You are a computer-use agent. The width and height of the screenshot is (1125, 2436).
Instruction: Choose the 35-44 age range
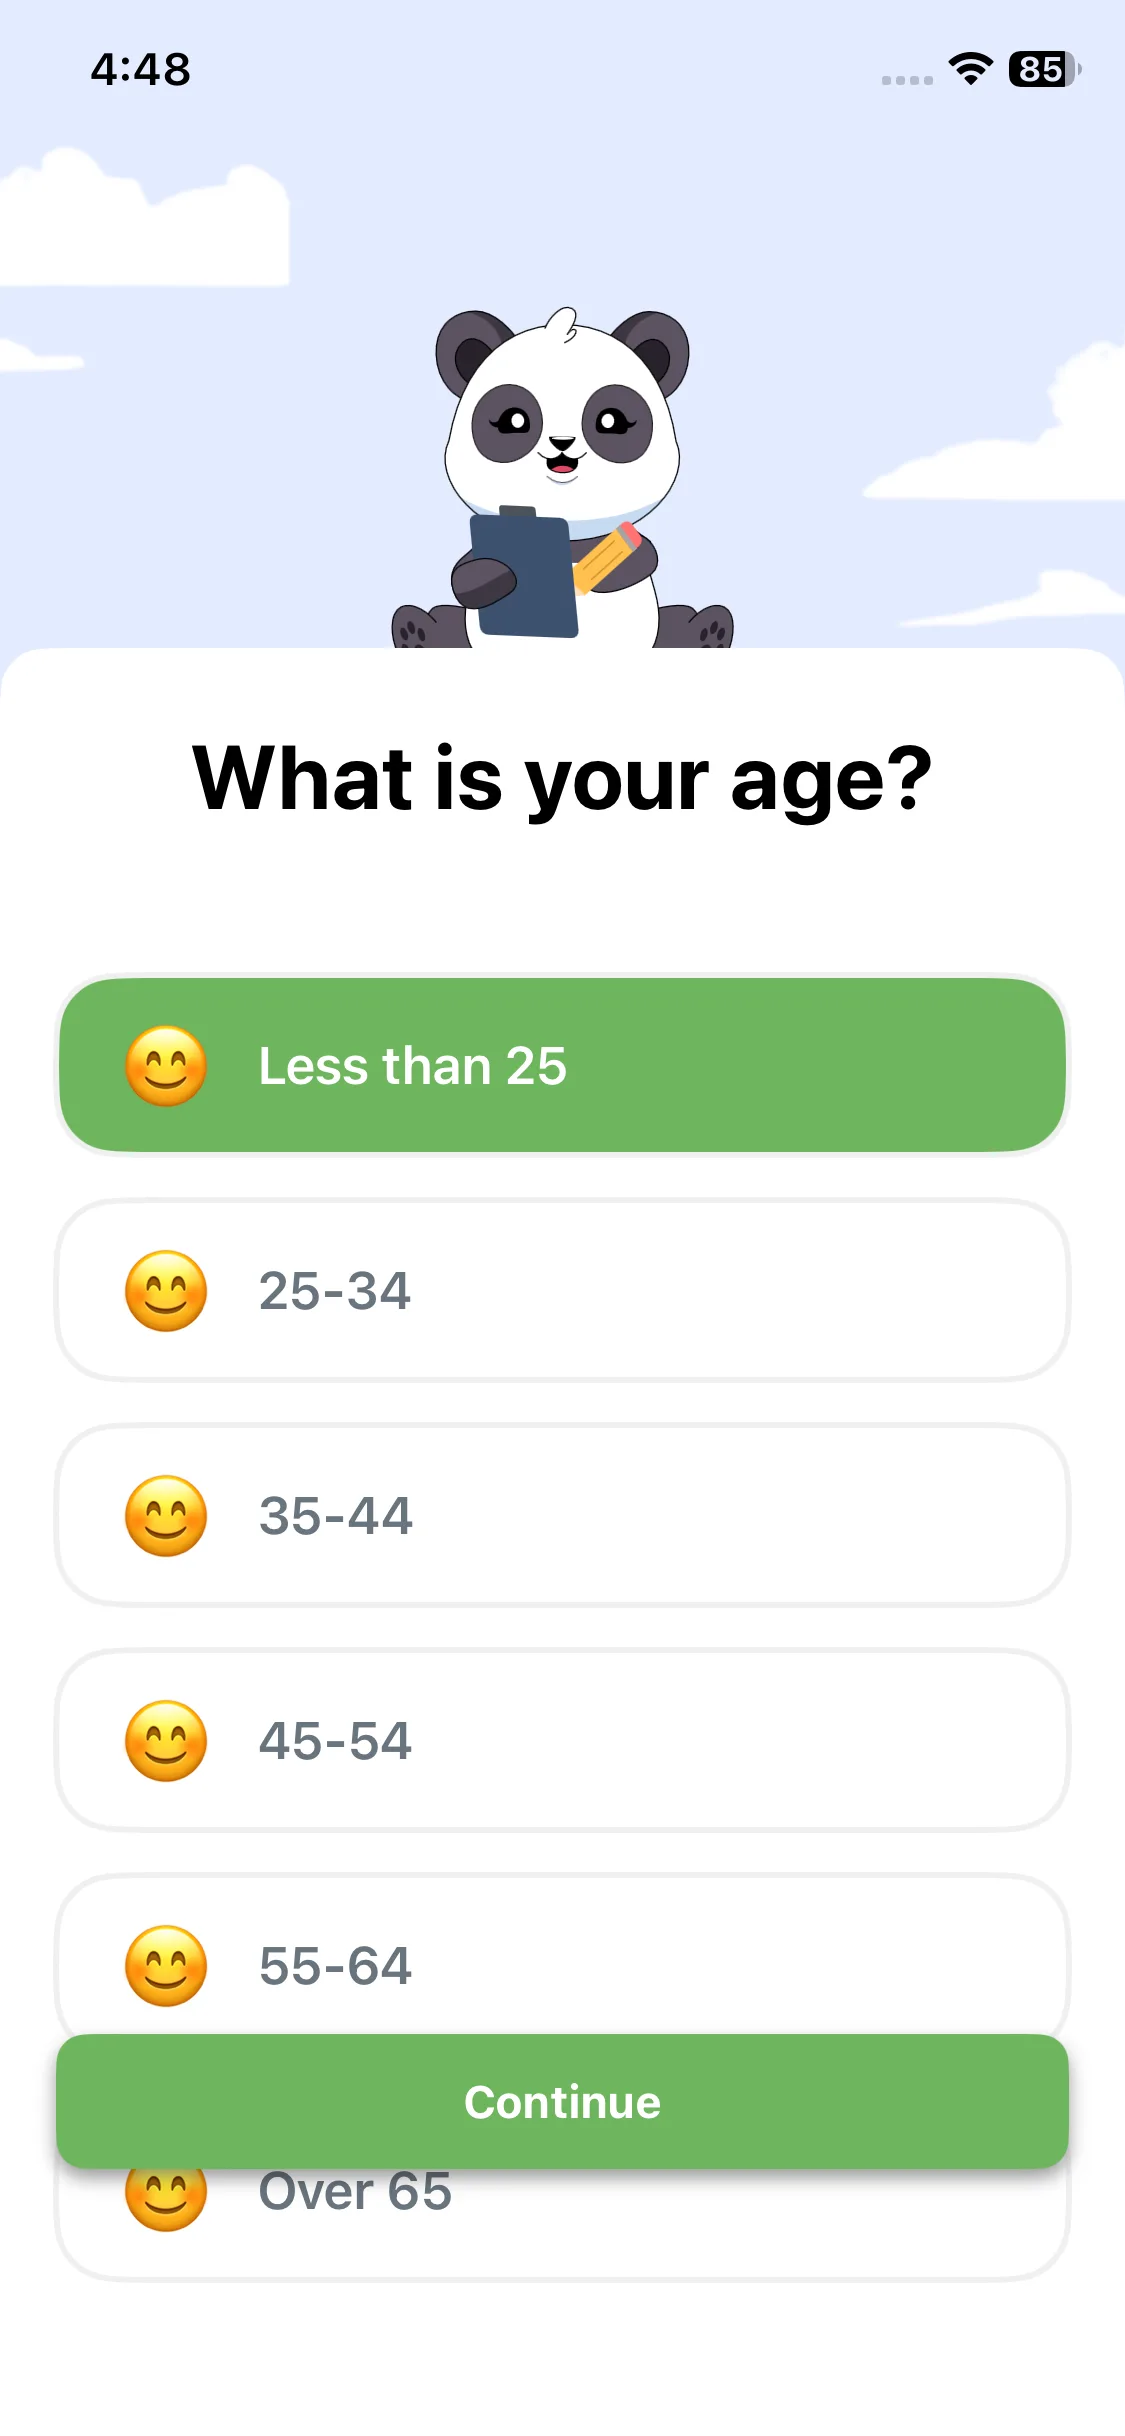[562, 1516]
